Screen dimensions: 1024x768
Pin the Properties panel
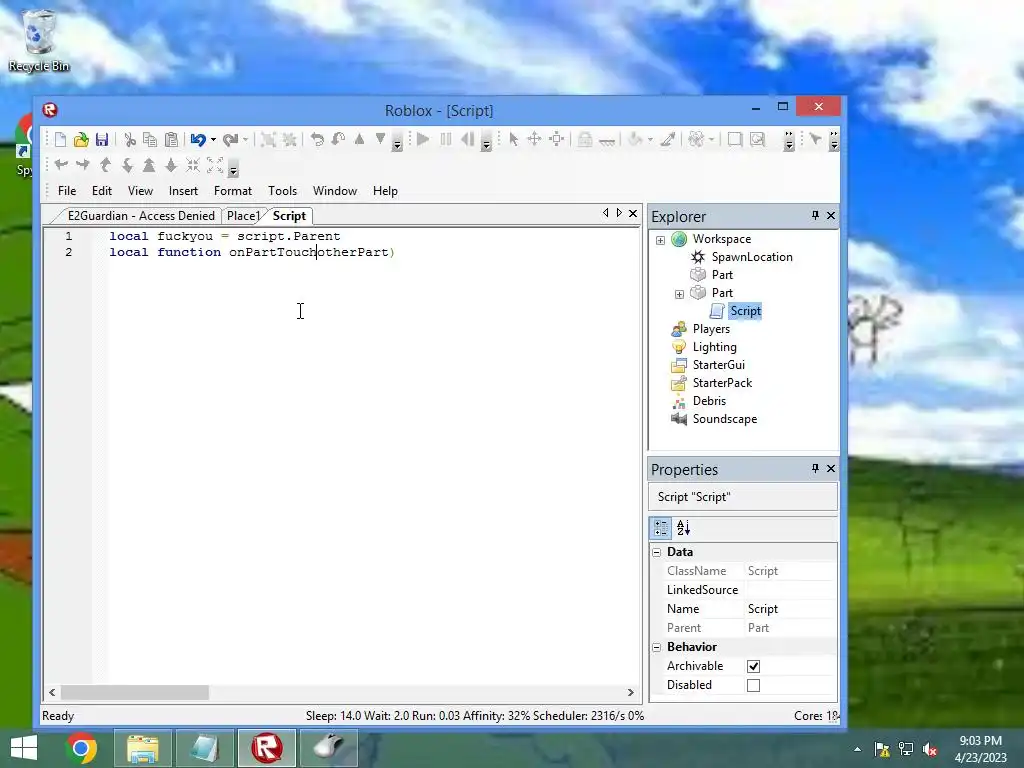click(x=815, y=468)
